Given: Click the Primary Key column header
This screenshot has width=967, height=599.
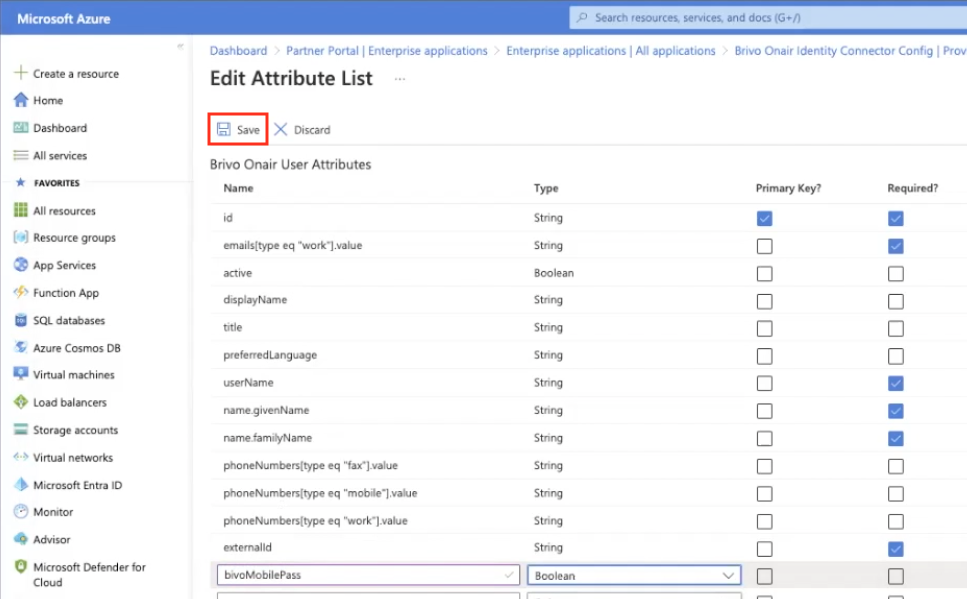Looking at the screenshot, I should (788, 188).
